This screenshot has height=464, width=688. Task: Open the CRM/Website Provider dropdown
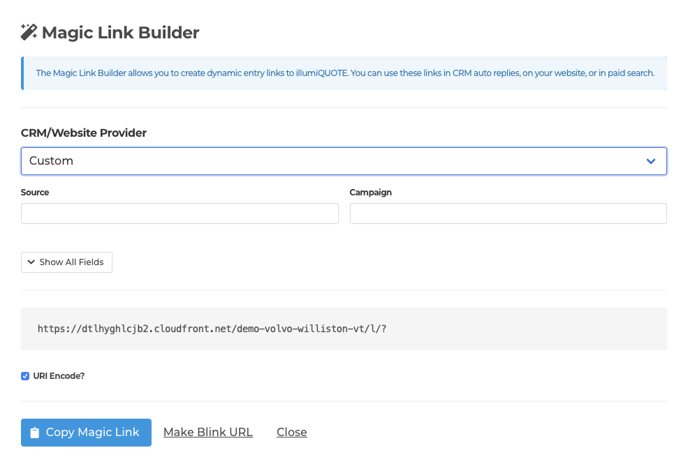pos(344,161)
